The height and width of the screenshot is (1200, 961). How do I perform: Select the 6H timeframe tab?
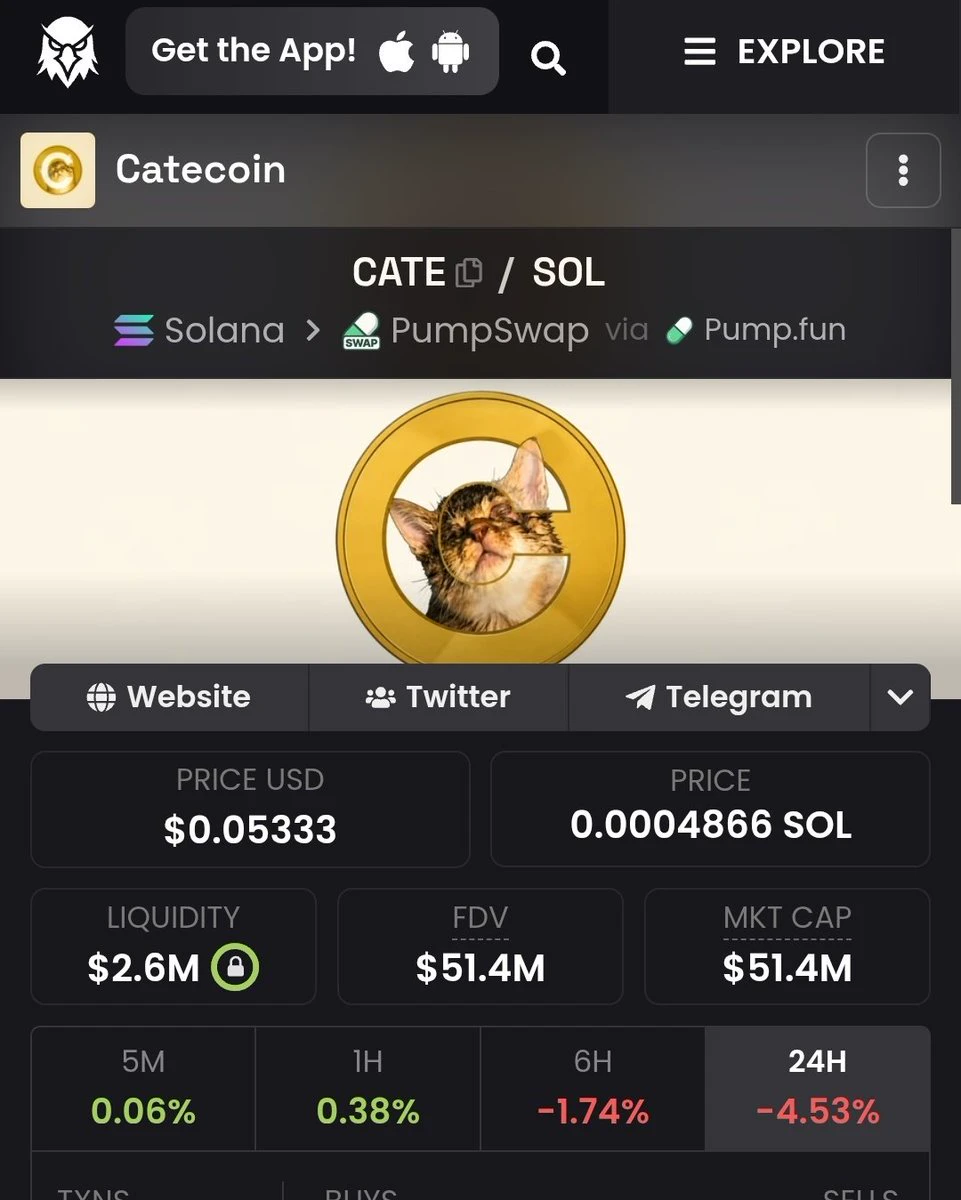tap(593, 1088)
